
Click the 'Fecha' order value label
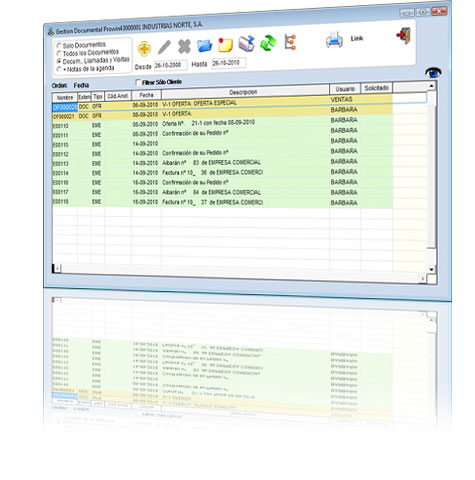point(81,85)
